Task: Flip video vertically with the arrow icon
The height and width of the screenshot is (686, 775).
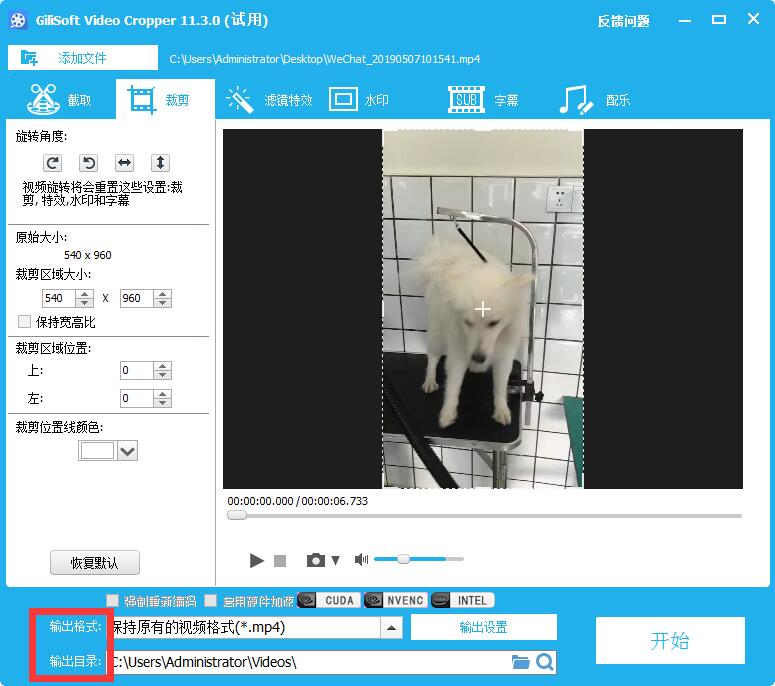Action: click(x=160, y=162)
